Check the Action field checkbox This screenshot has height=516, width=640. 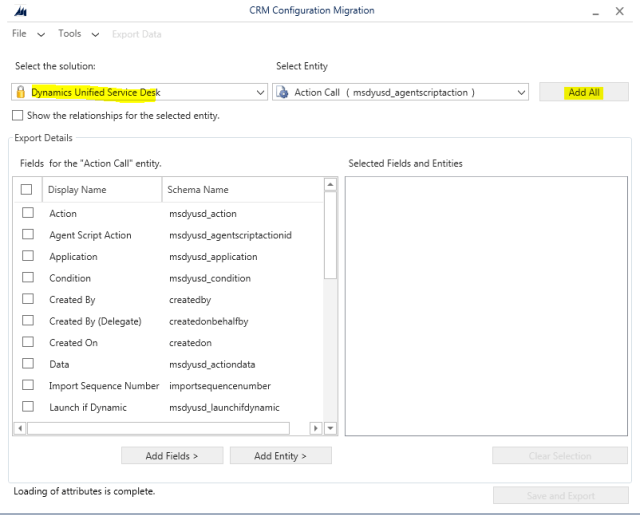[28, 213]
